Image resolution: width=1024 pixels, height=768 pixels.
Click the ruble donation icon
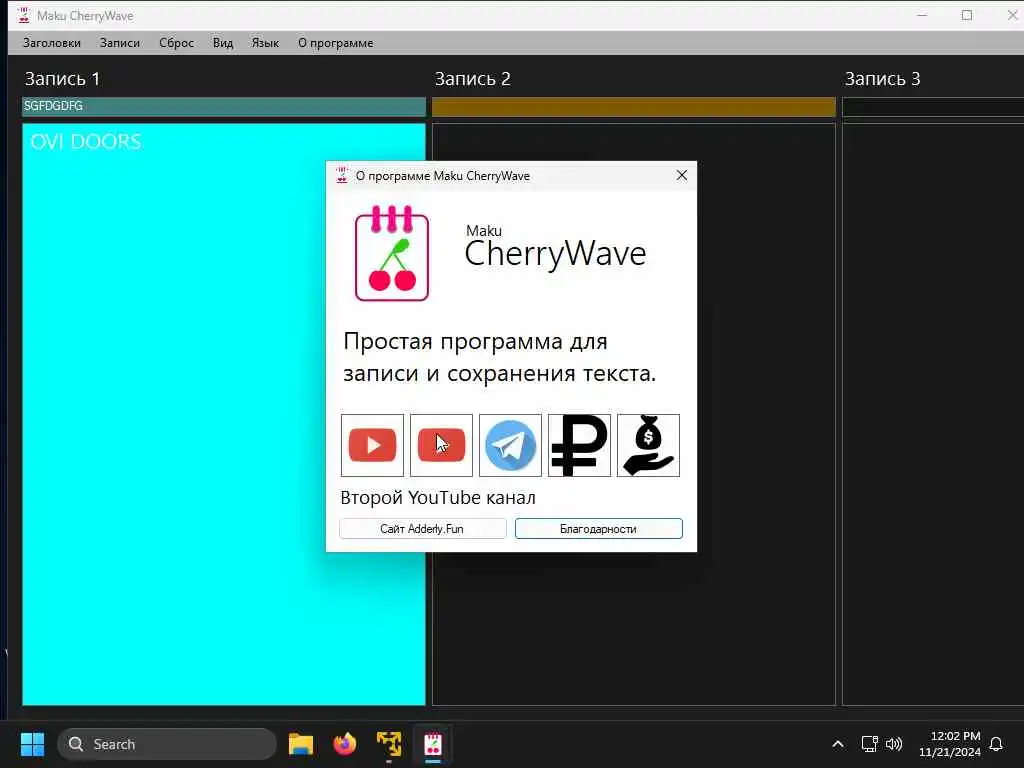pos(579,445)
